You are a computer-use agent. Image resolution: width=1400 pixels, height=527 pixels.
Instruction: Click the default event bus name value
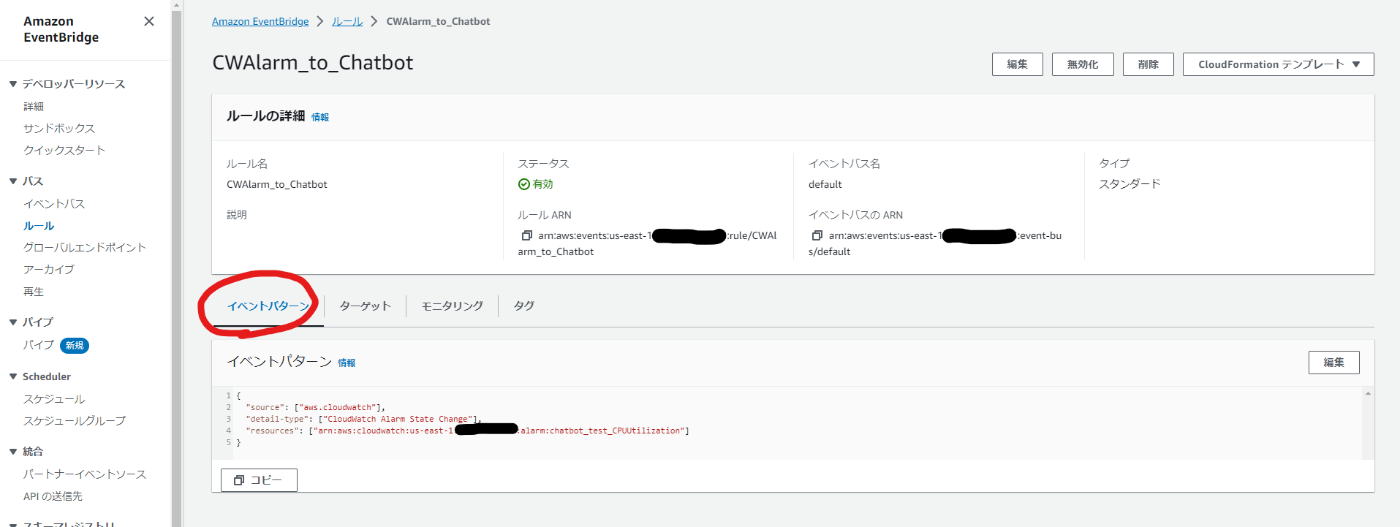pos(825,184)
